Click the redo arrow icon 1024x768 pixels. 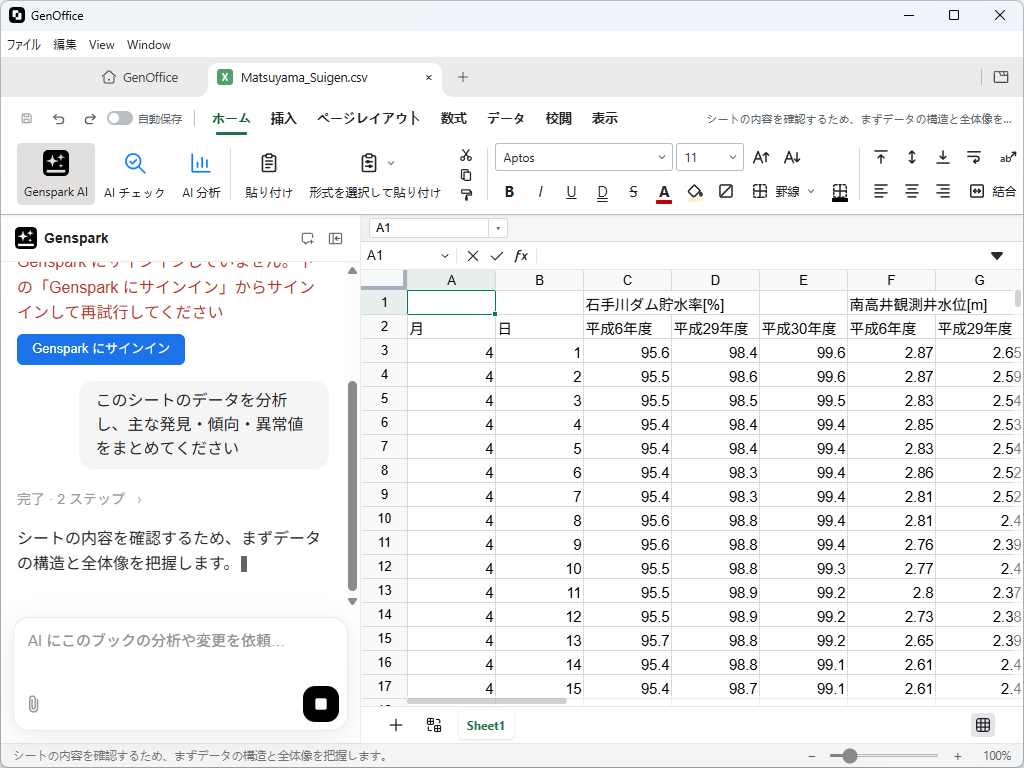(90, 119)
